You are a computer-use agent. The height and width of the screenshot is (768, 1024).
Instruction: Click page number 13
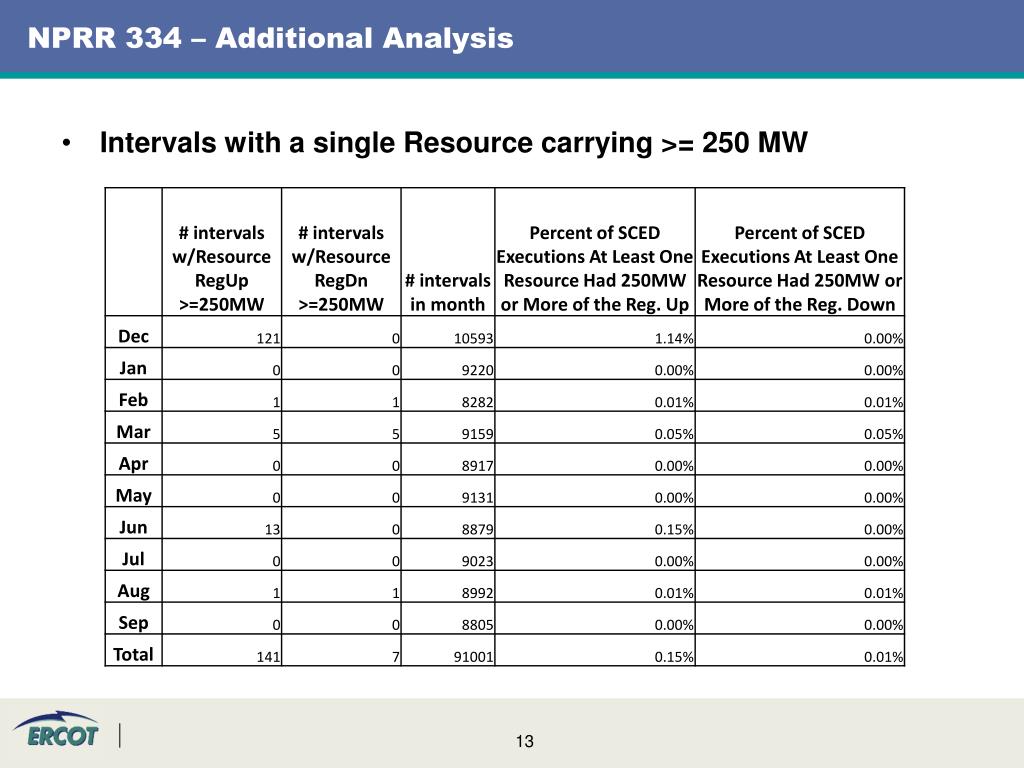pyautogui.click(x=524, y=741)
